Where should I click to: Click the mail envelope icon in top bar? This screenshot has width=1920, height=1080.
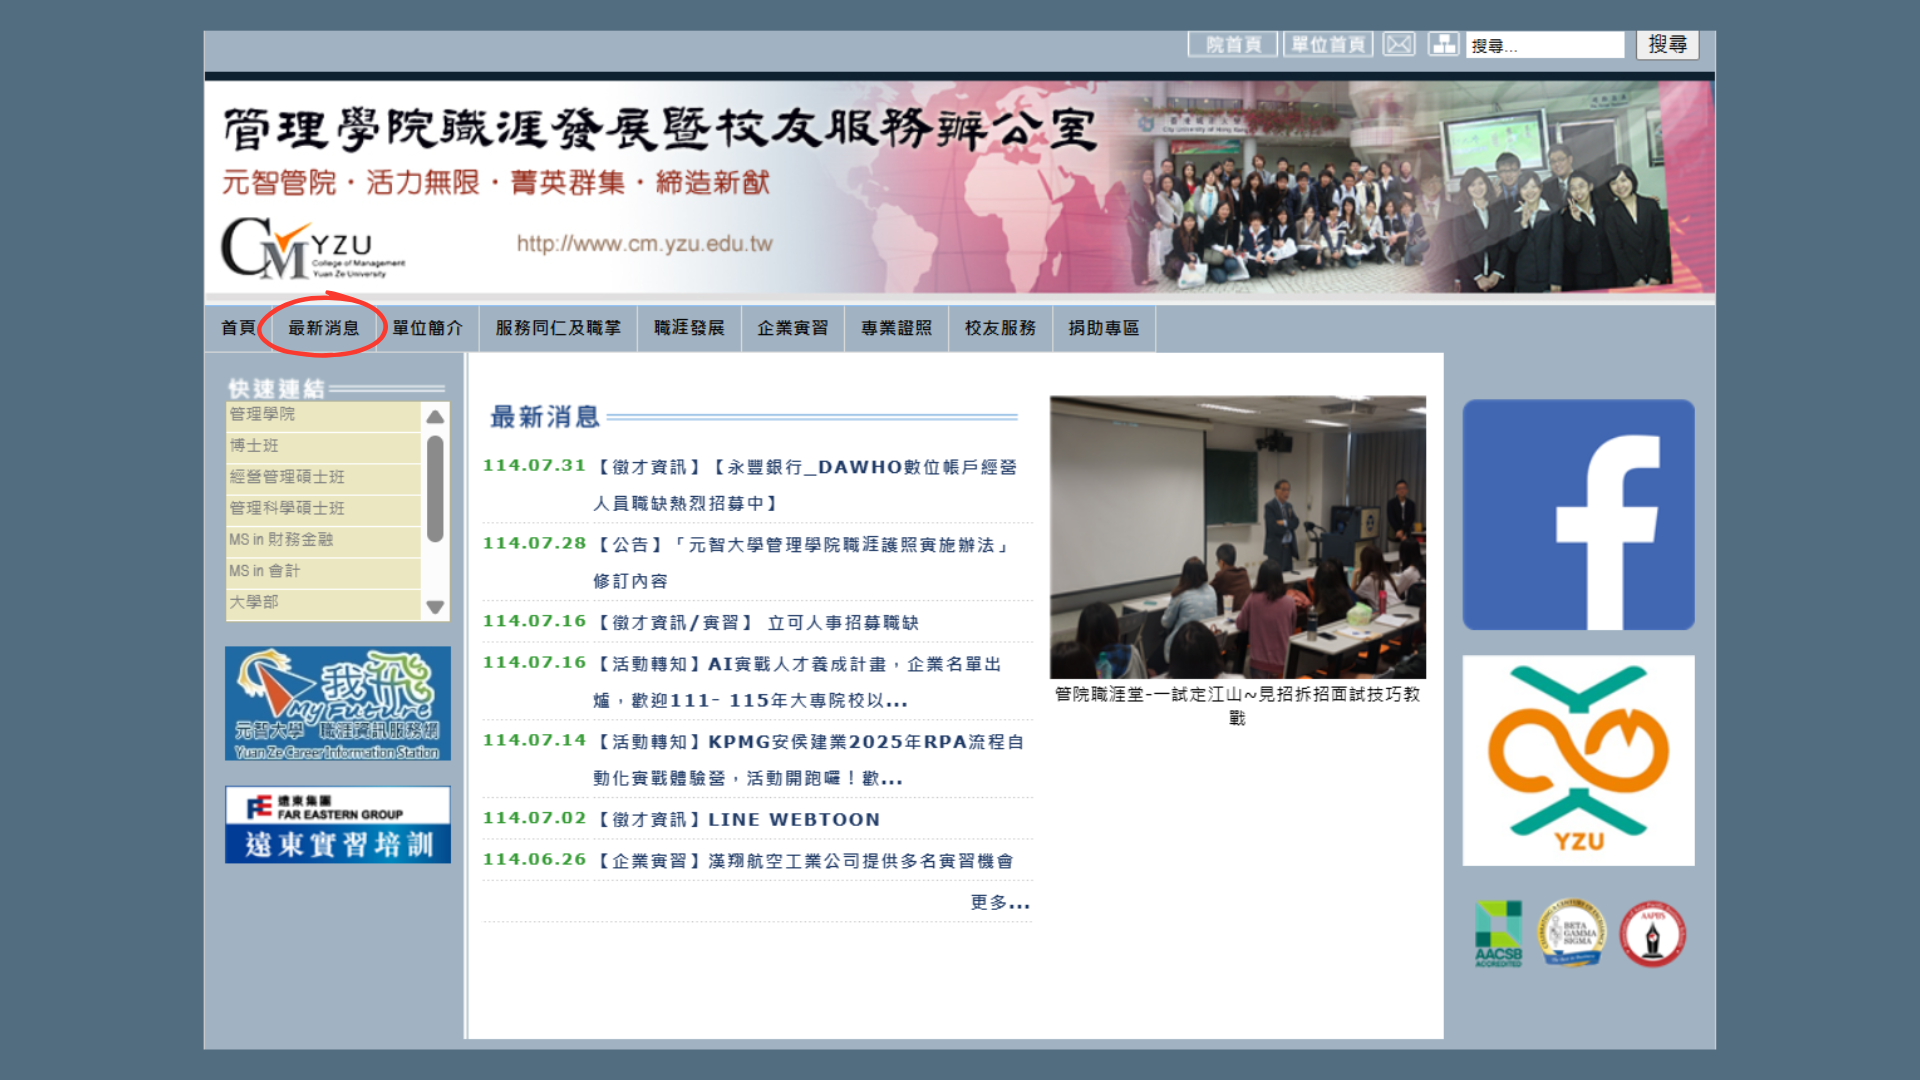[1399, 44]
